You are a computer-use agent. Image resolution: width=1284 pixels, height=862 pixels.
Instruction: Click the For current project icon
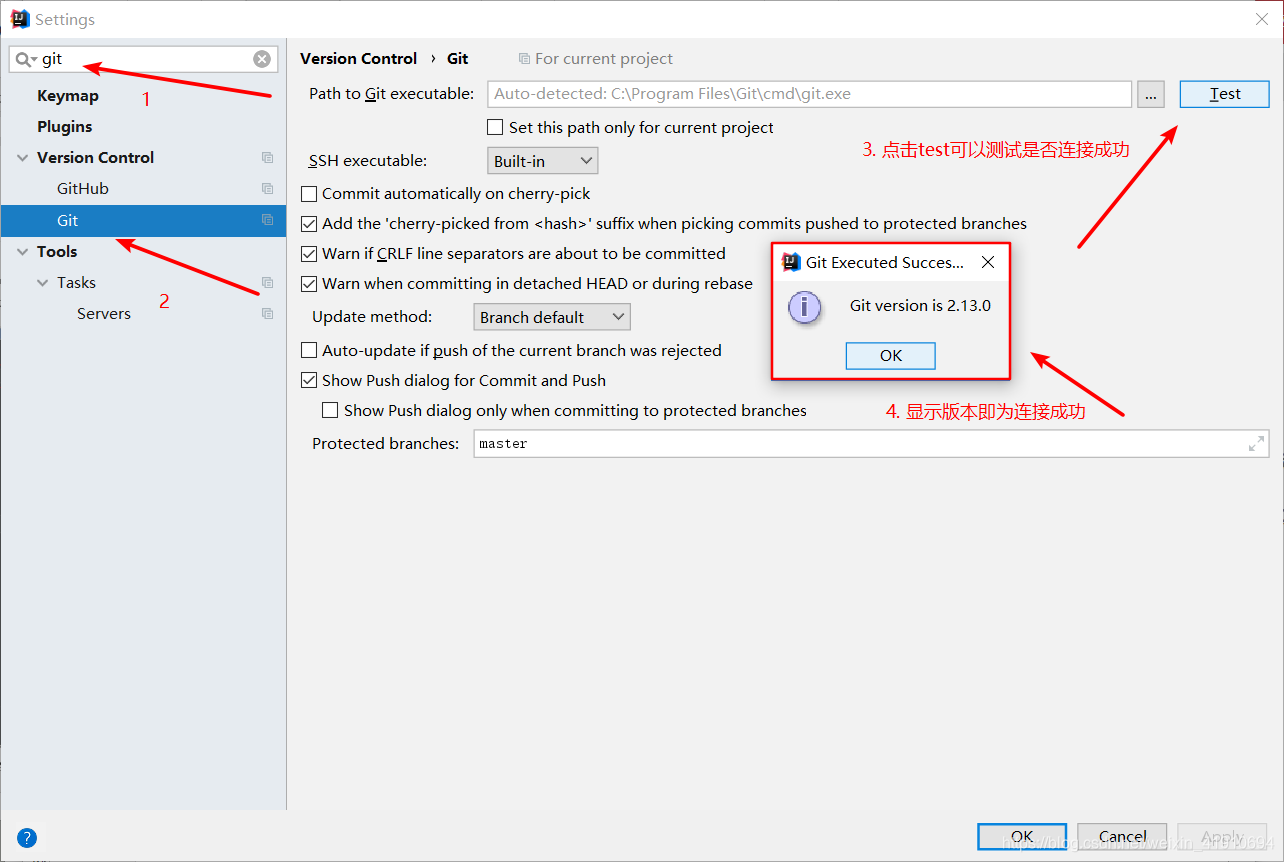point(524,59)
